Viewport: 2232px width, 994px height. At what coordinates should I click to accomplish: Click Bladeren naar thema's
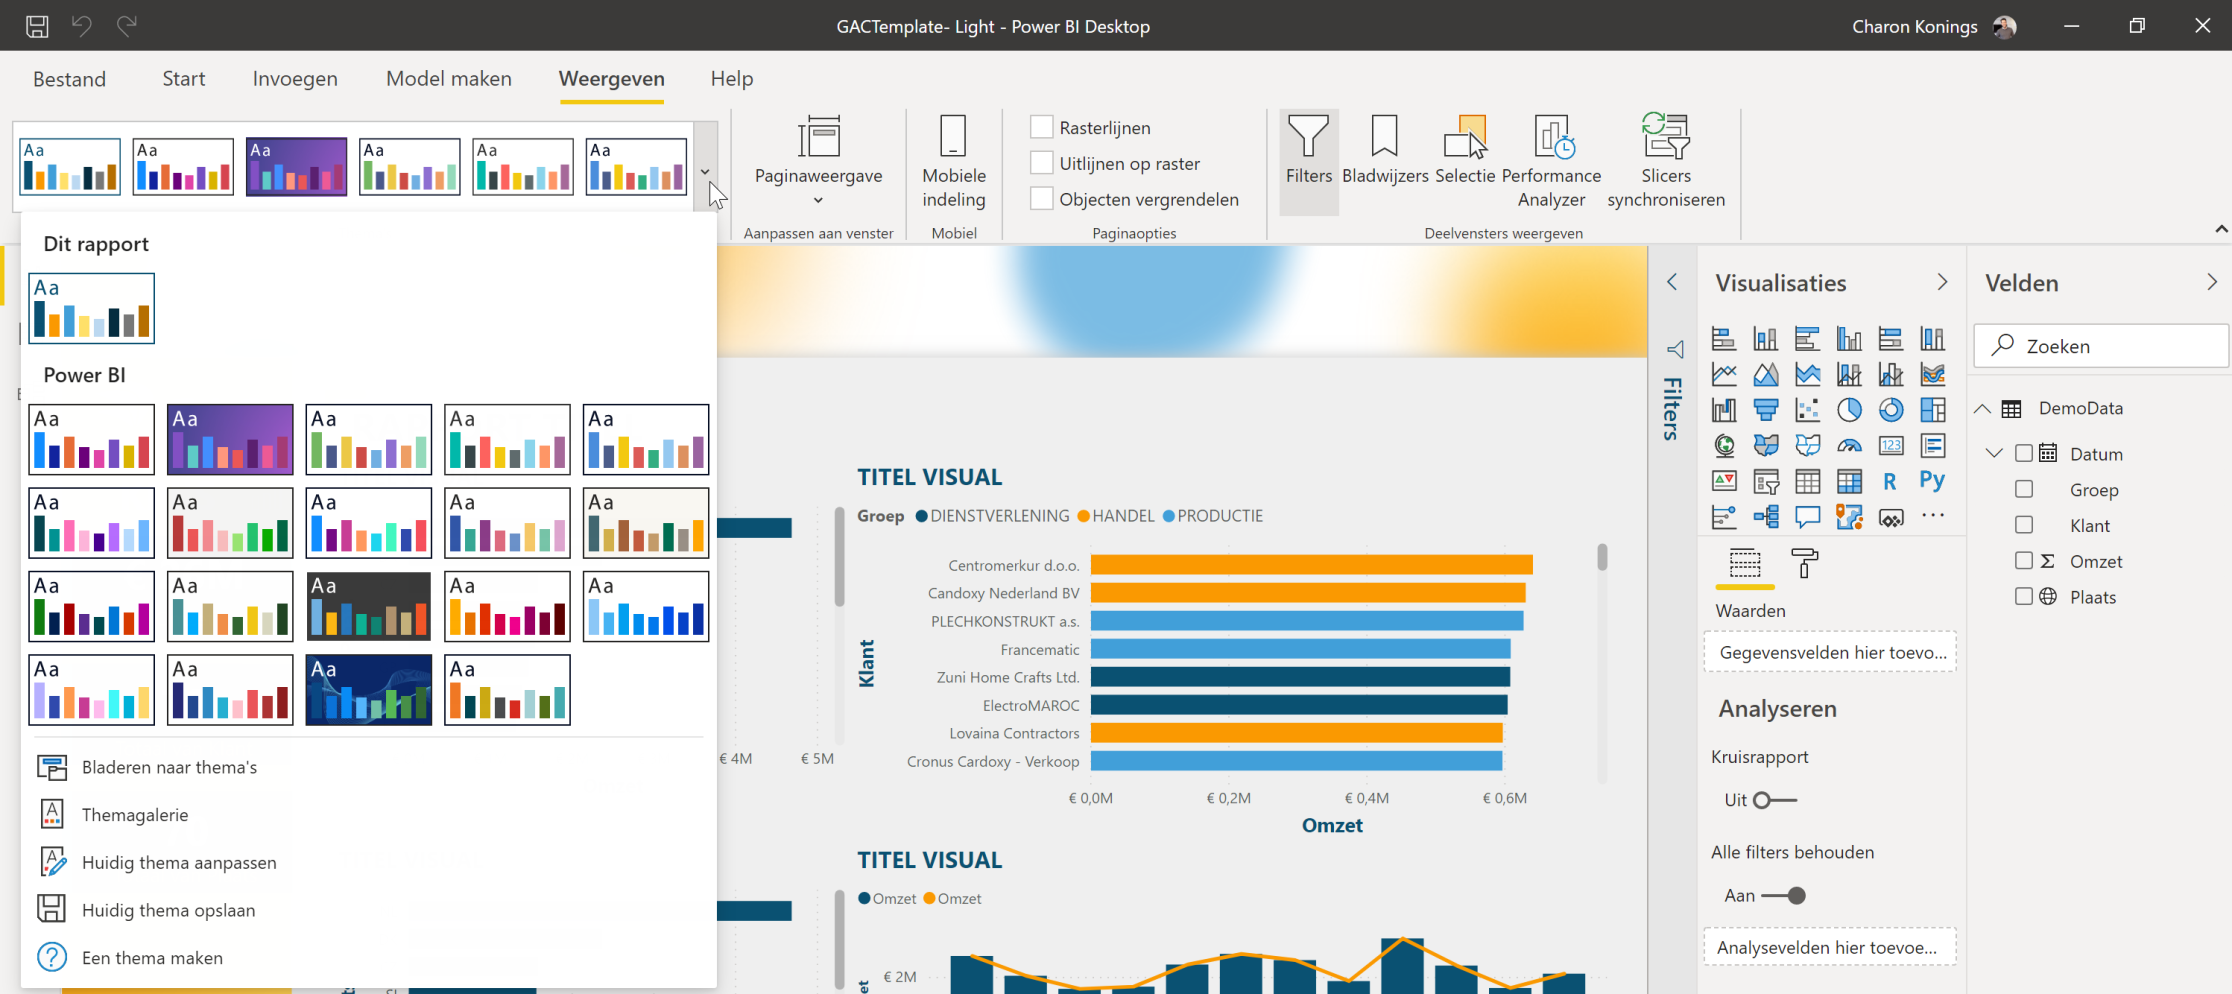169,767
